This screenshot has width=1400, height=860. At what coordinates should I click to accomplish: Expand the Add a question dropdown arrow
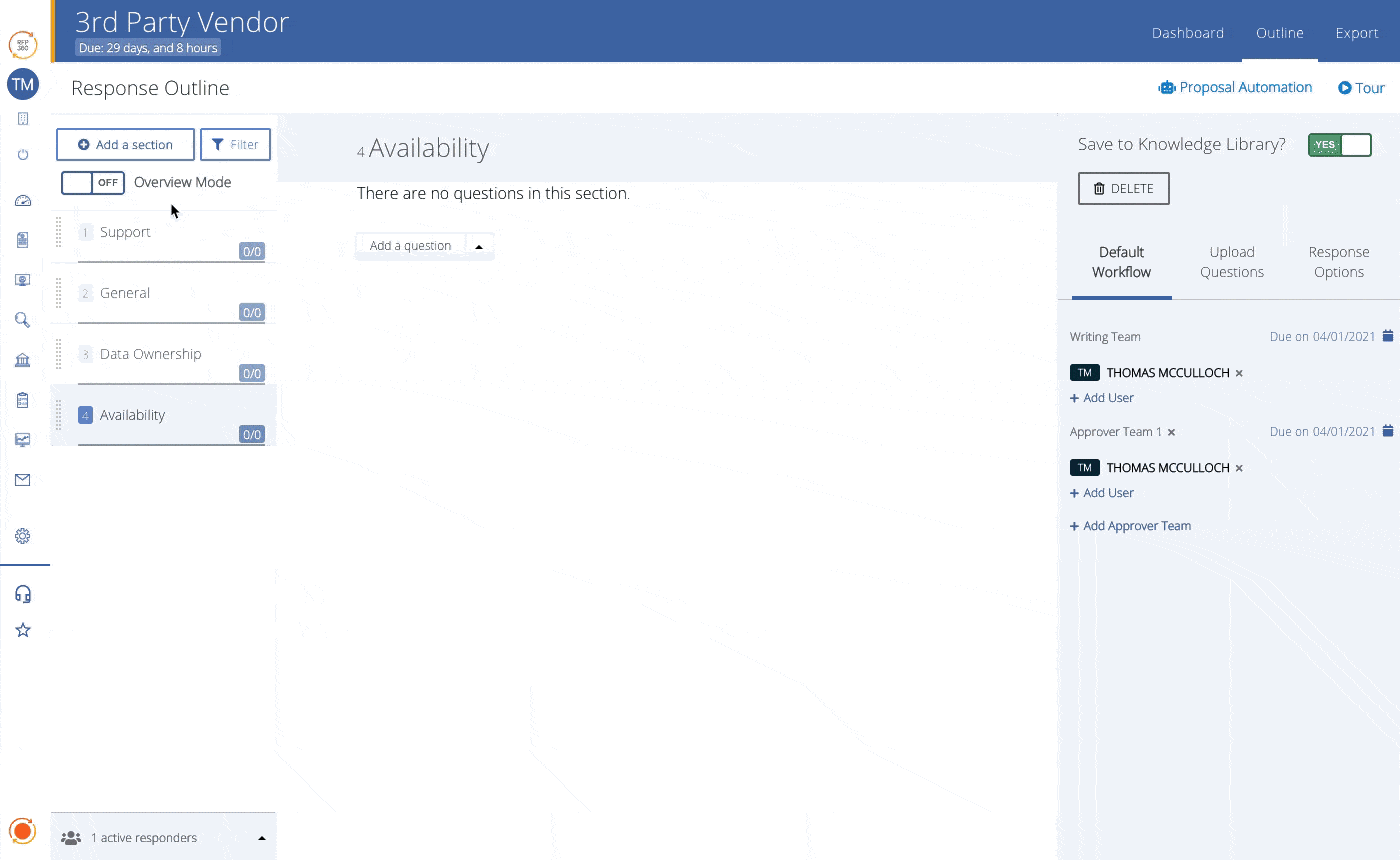pyautogui.click(x=479, y=246)
